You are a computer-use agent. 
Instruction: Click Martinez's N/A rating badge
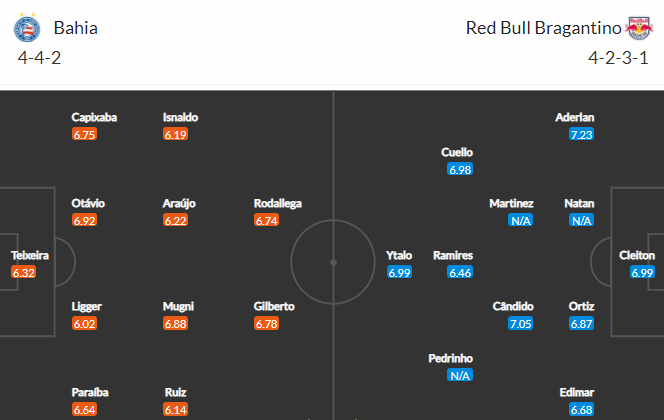(x=520, y=221)
